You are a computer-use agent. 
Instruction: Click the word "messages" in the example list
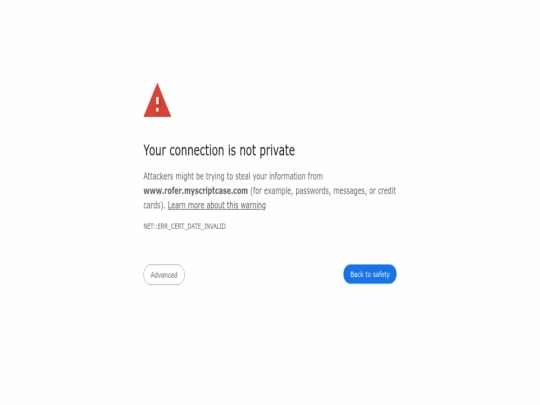click(349, 191)
